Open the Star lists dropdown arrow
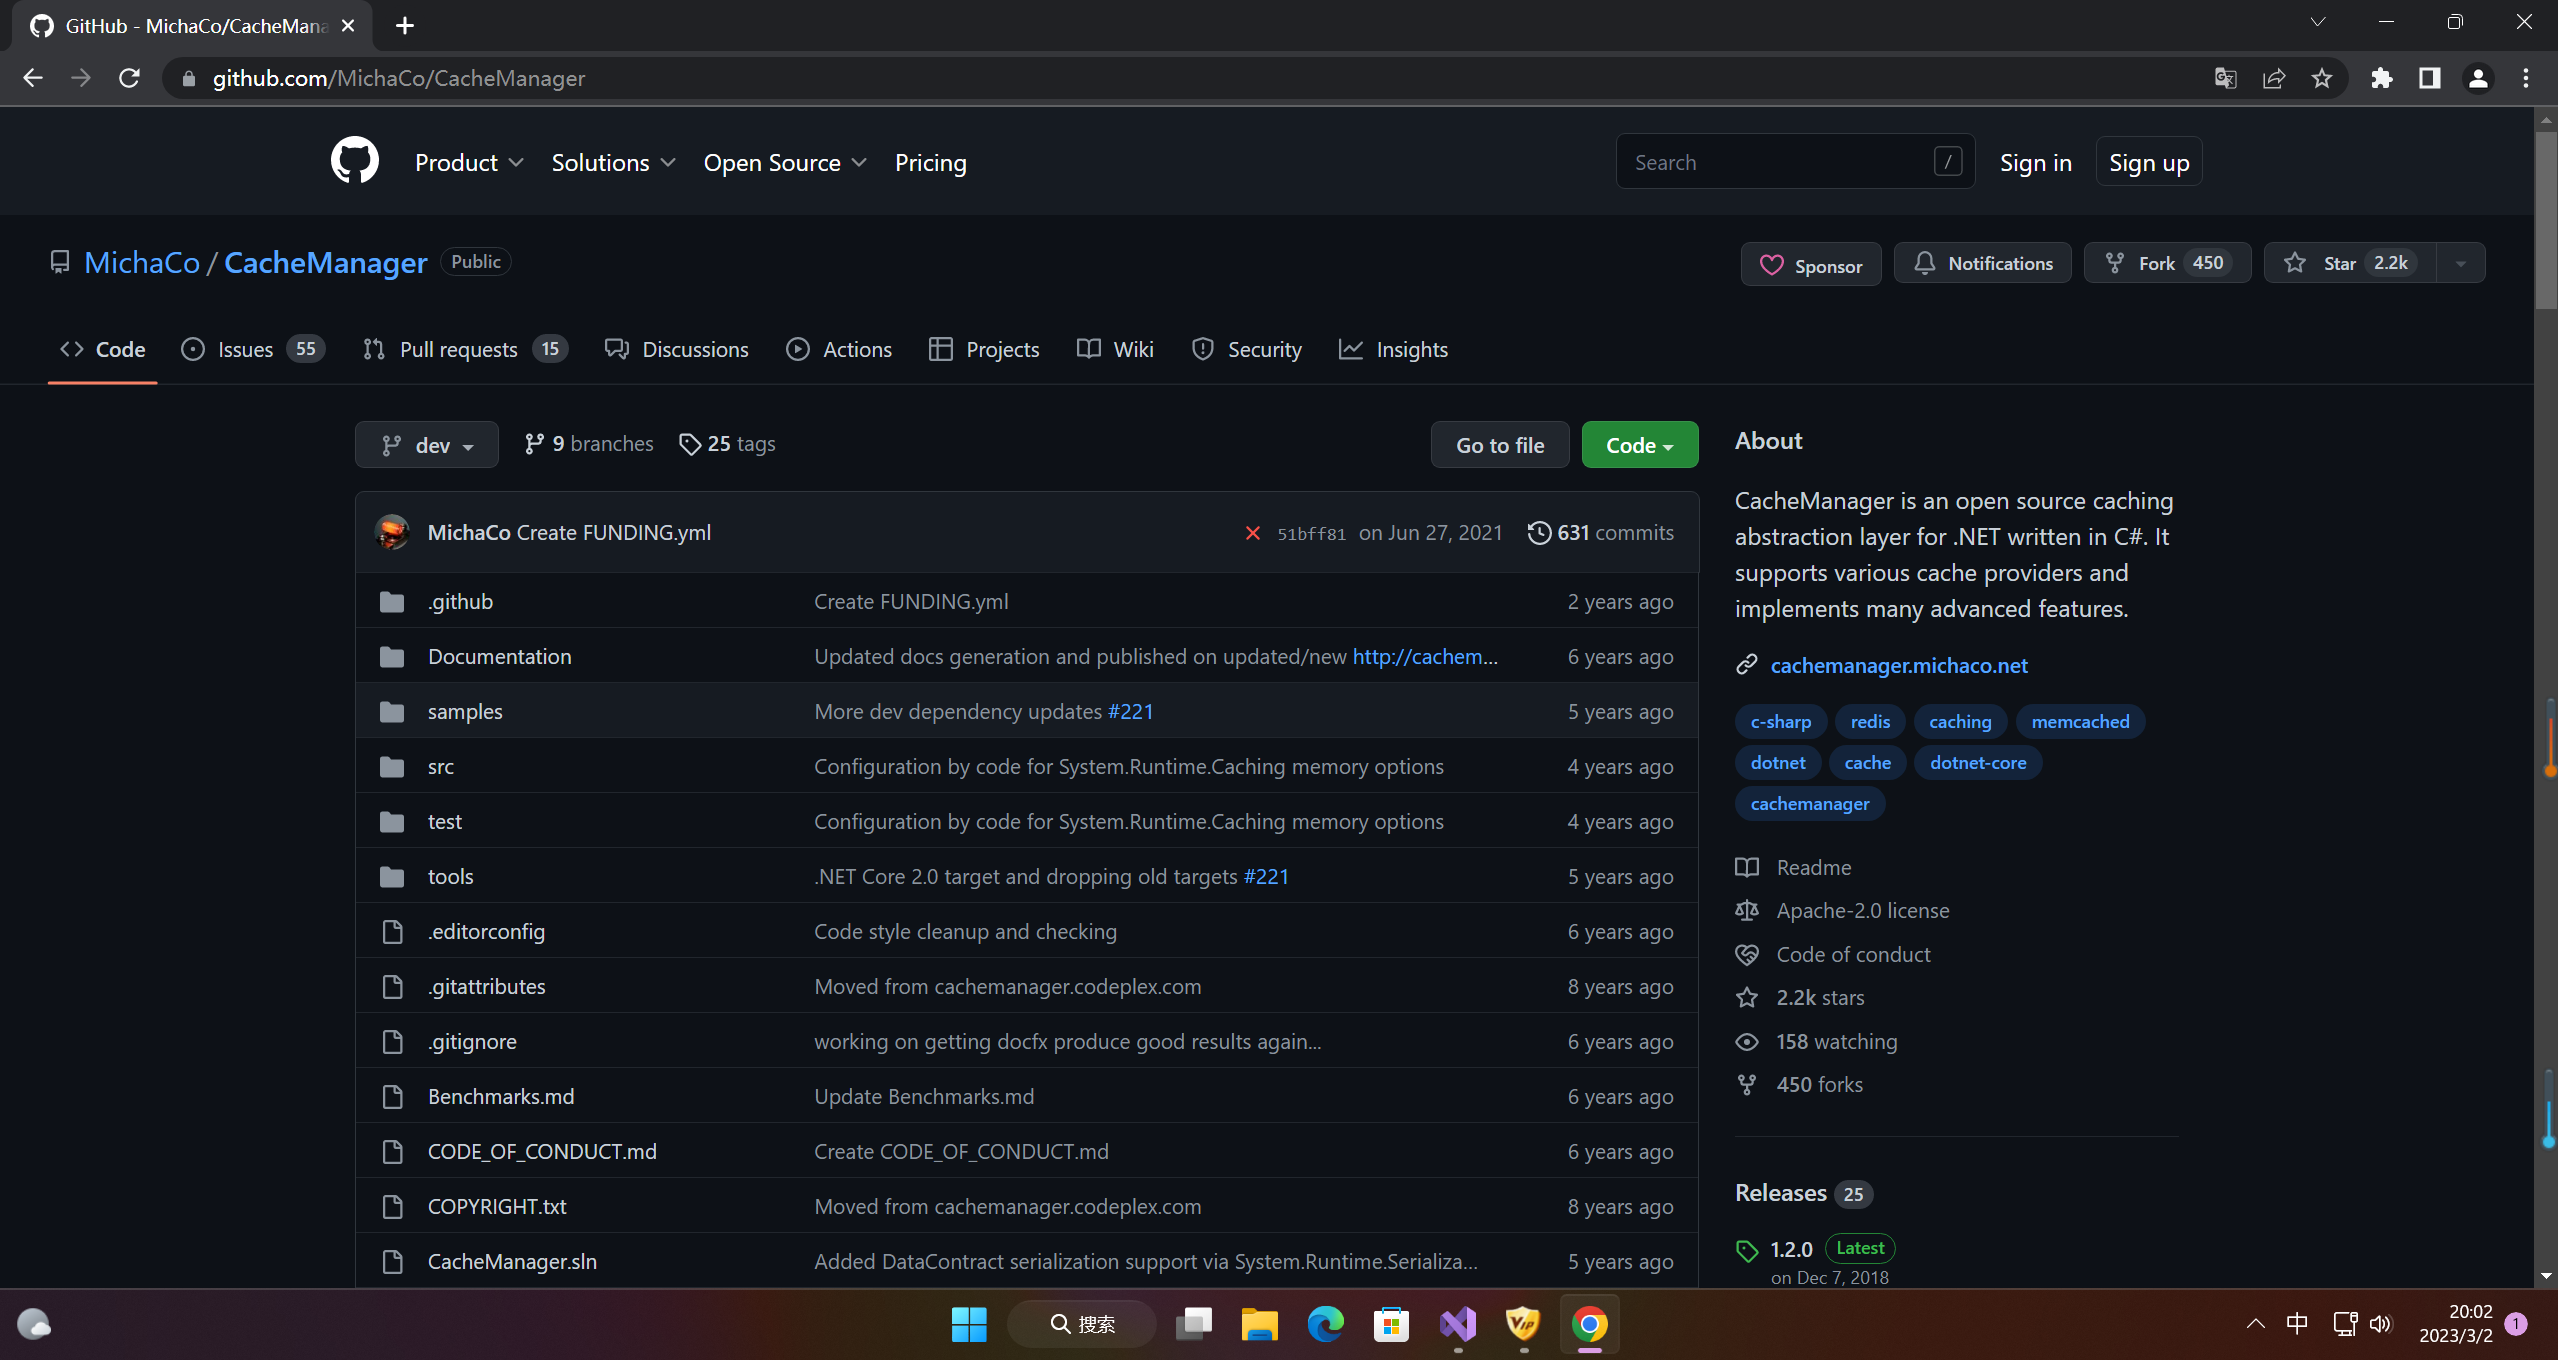The width and height of the screenshot is (2558, 1360). coord(2461,263)
